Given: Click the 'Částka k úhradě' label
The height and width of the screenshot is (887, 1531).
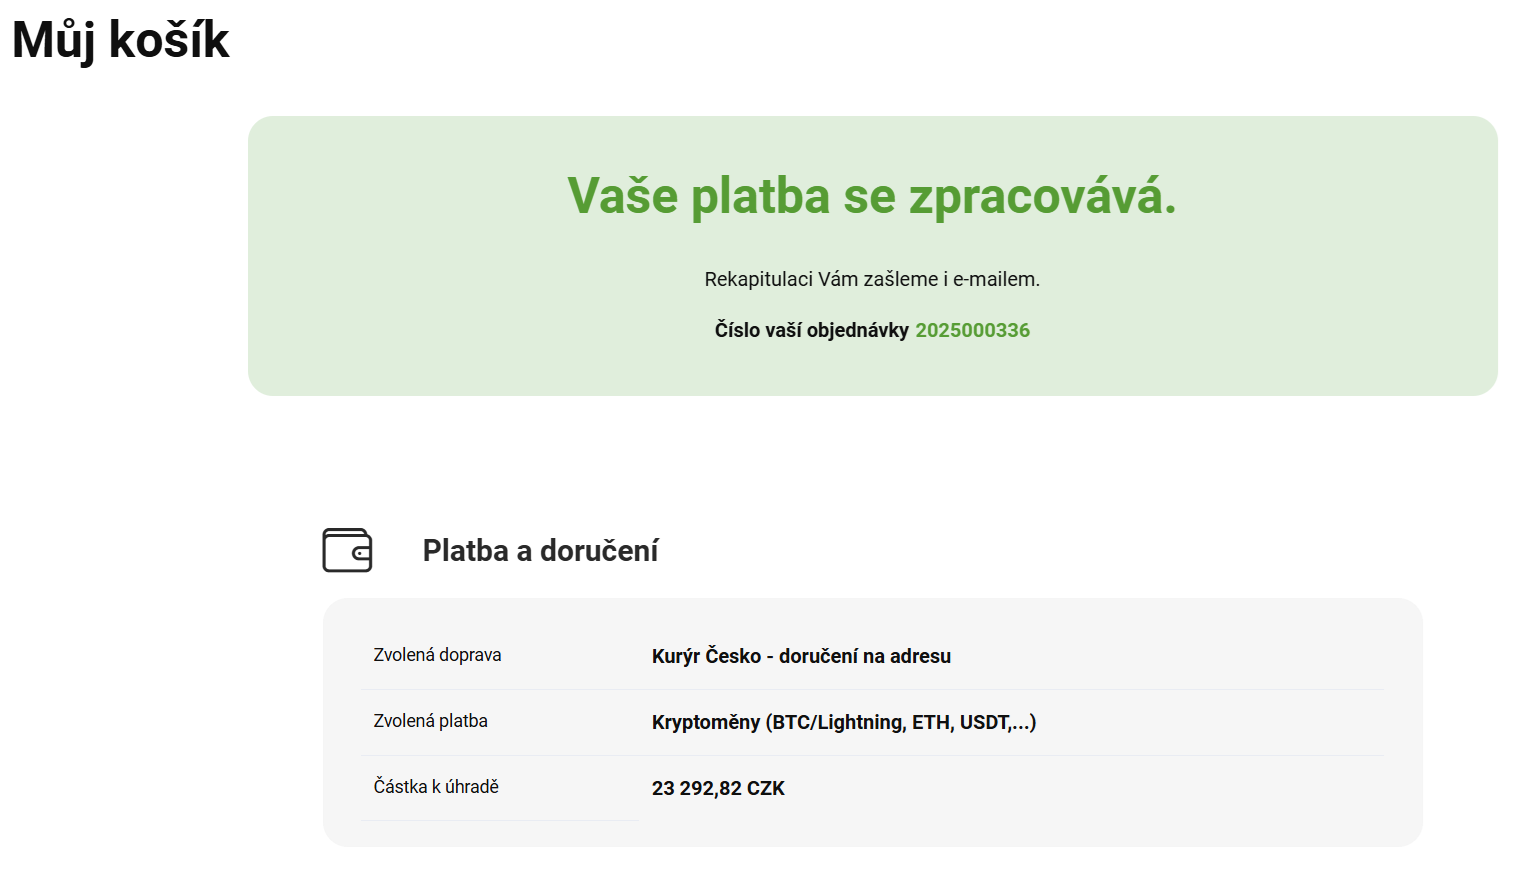Looking at the screenshot, I should click(436, 787).
